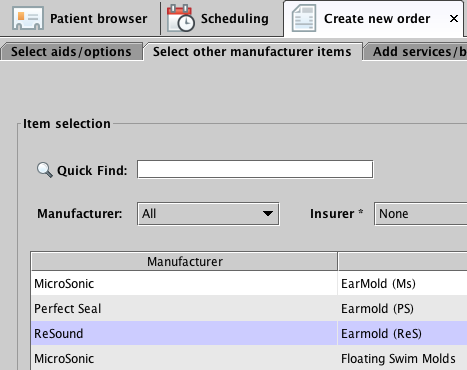Open the Scheduling tab

(222, 18)
